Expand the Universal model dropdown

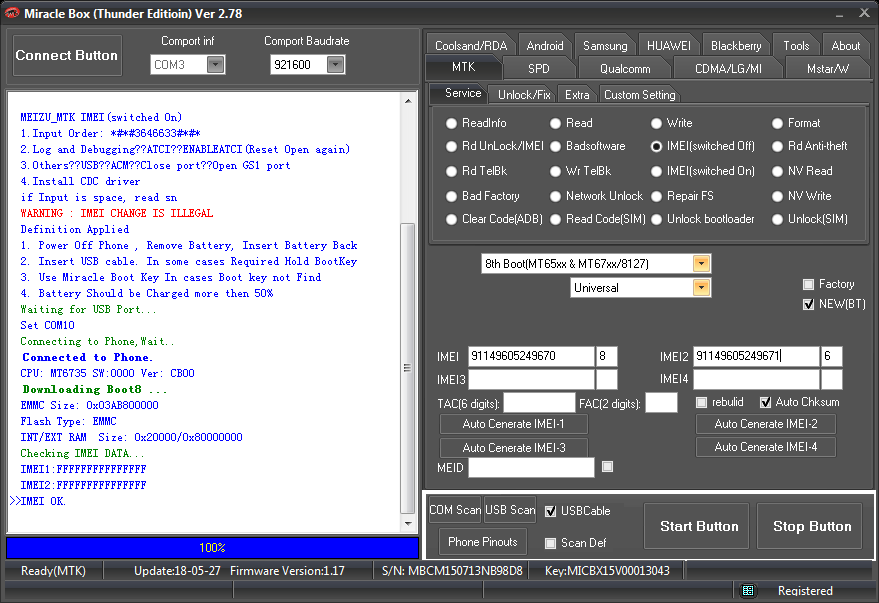point(701,287)
